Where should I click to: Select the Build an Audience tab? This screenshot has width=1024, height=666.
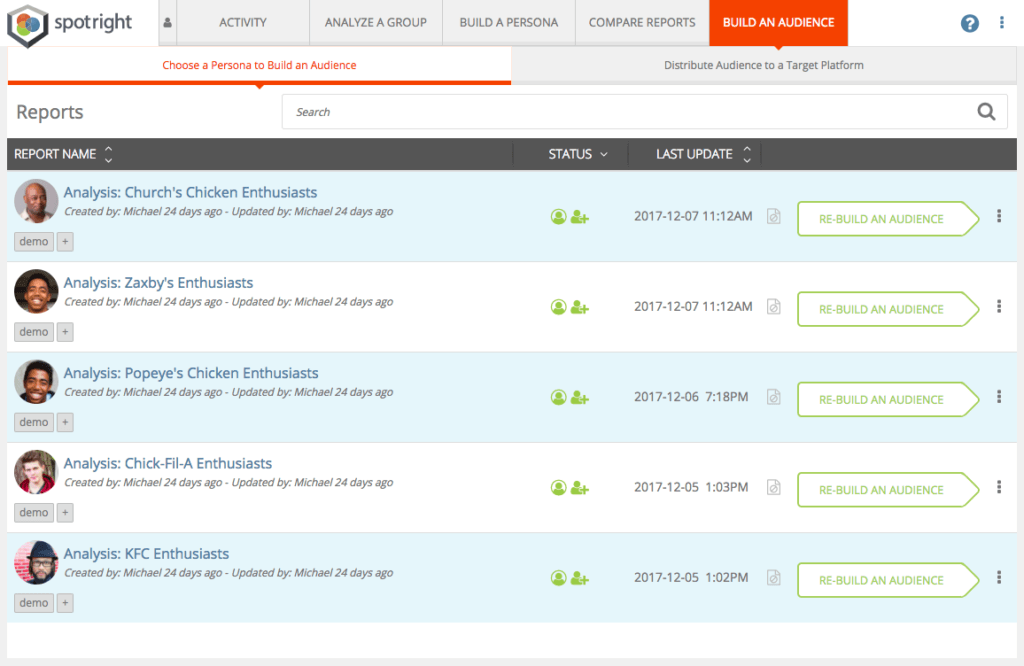(778, 23)
